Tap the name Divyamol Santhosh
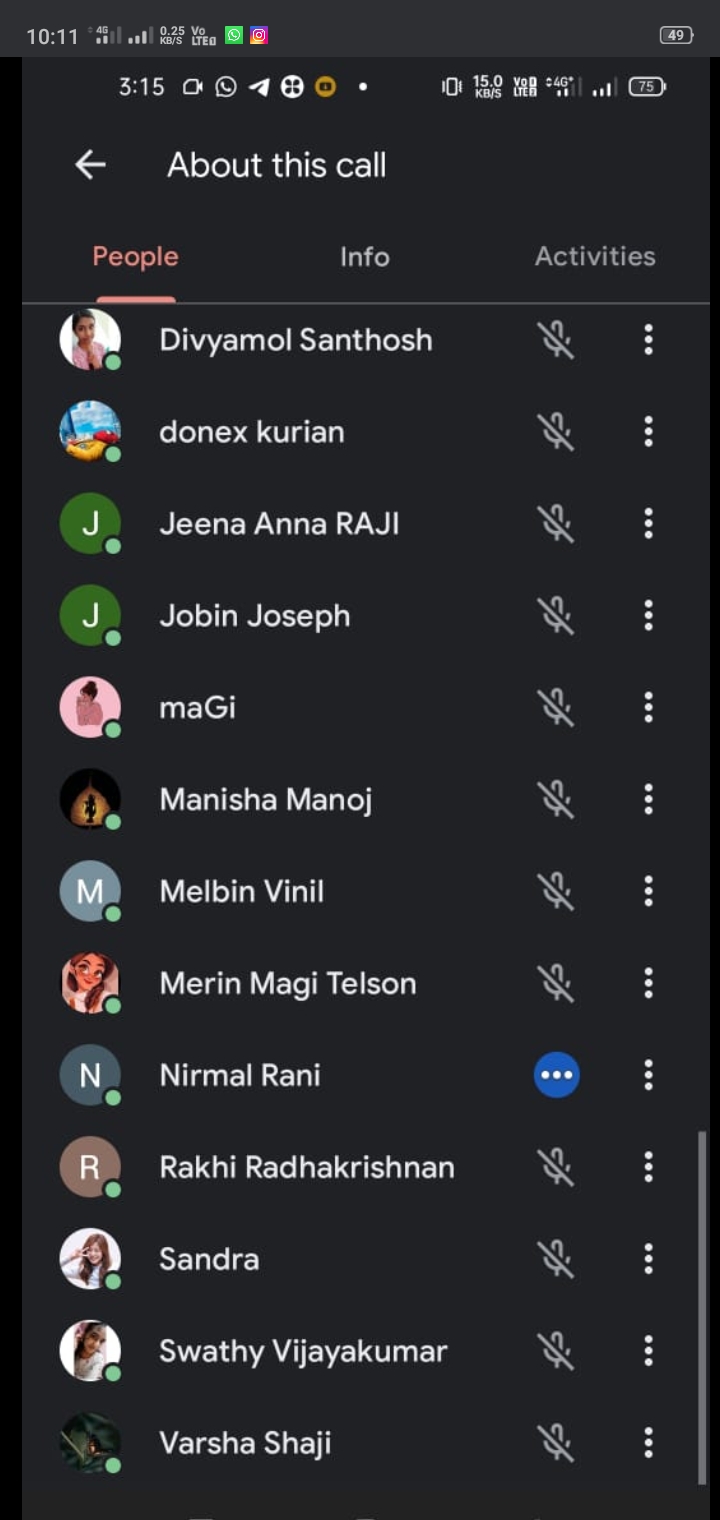Viewport: 720px width, 1520px height. click(x=296, y=340)
